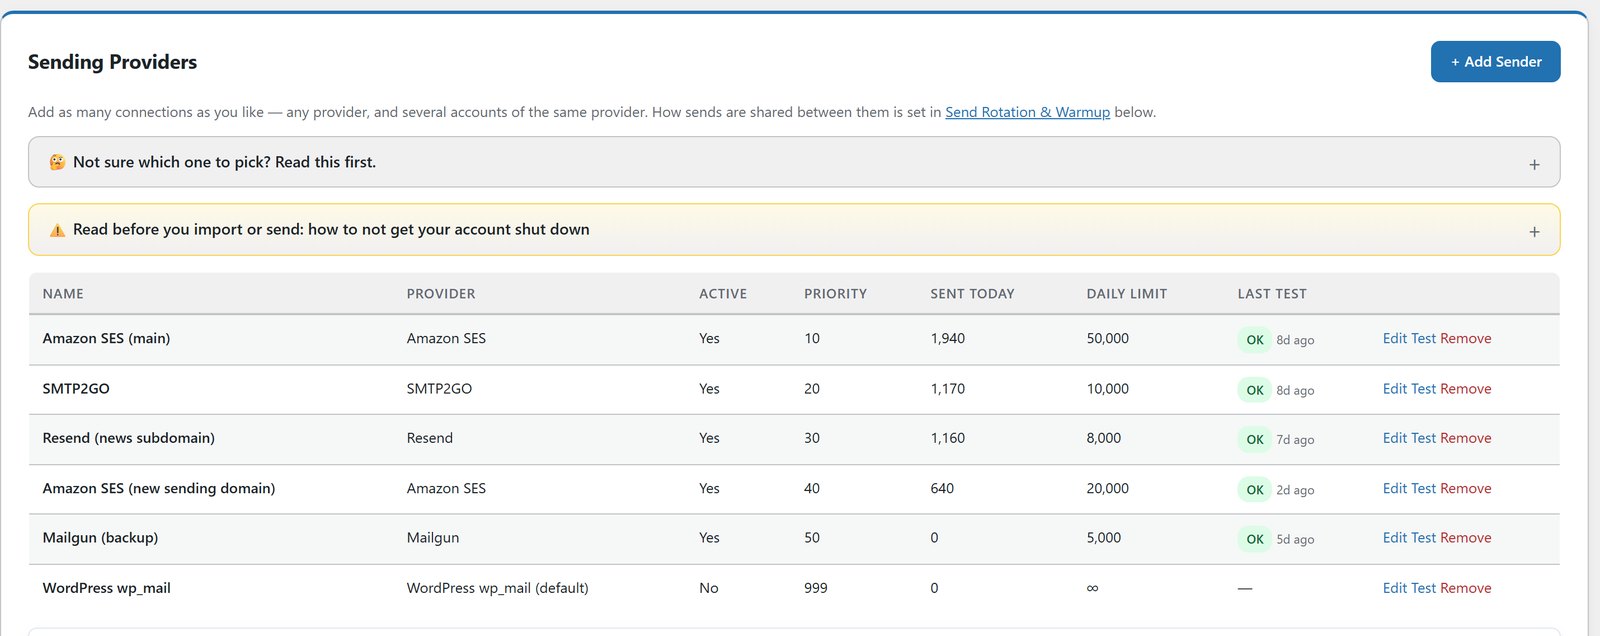Edit the Mailgun (backup) sender
Screen dimensions: 1600x636
tap(1394, 538)
